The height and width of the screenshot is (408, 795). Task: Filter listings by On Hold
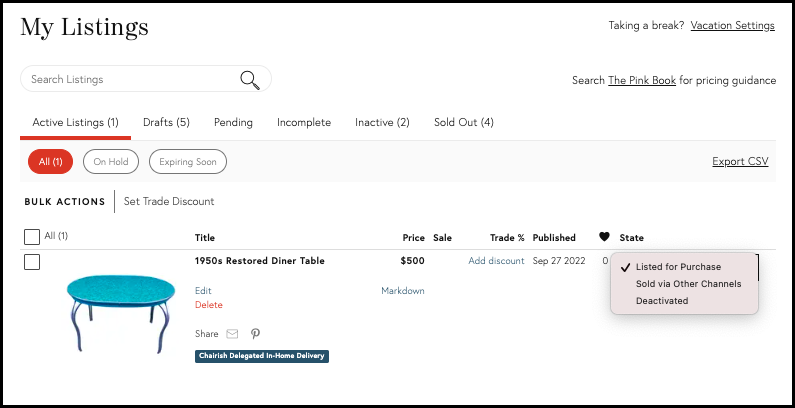(111, 162)
